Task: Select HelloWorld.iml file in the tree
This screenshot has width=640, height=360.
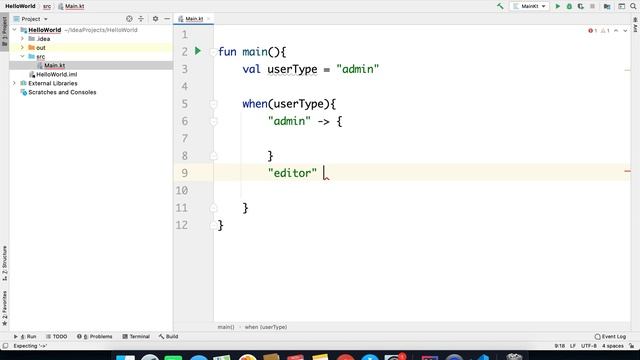Action: (56, 74)
